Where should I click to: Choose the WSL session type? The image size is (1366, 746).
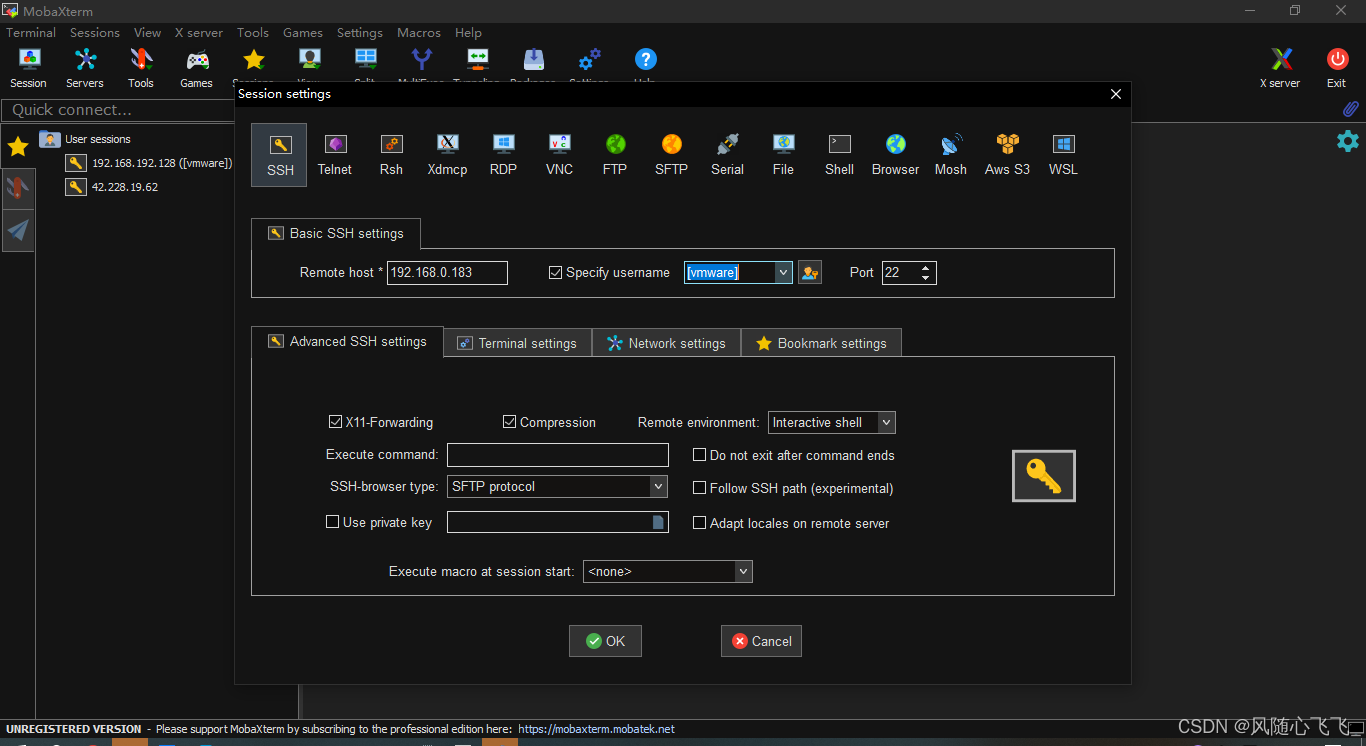(1063, 155)
